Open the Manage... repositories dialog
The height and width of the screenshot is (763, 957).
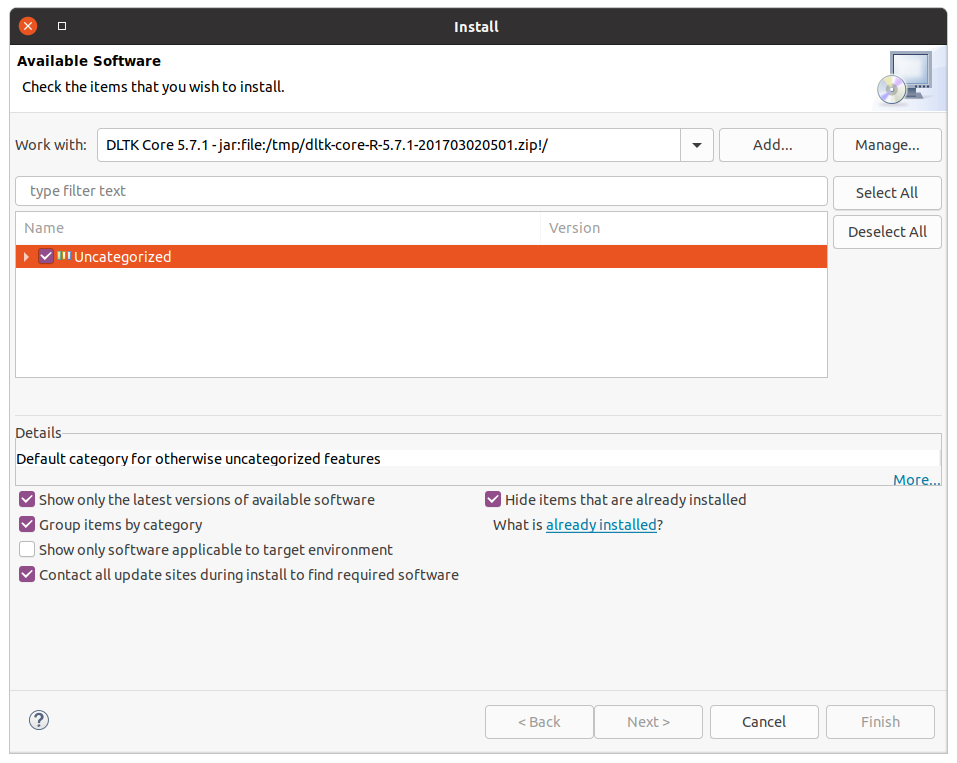(887, 144)
